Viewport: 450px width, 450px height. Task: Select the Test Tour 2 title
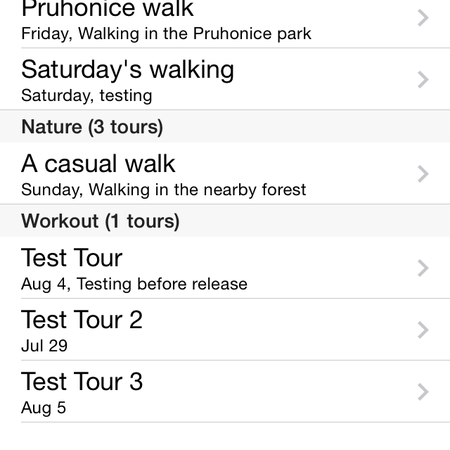click(82, 320)
